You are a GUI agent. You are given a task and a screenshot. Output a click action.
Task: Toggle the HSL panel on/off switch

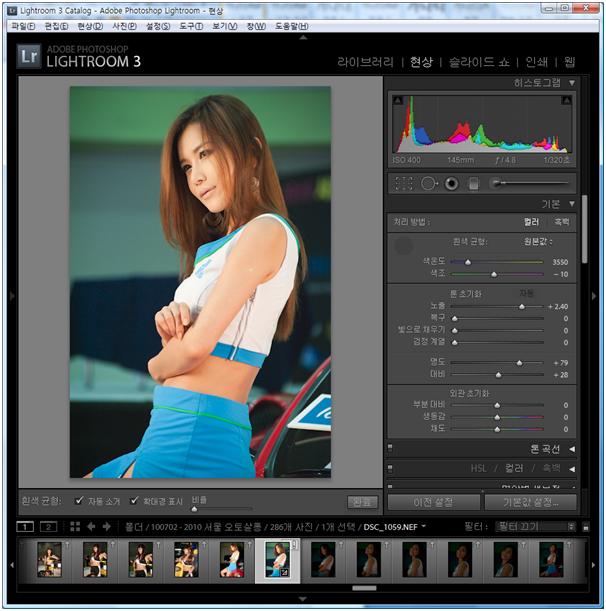(390, 468)
